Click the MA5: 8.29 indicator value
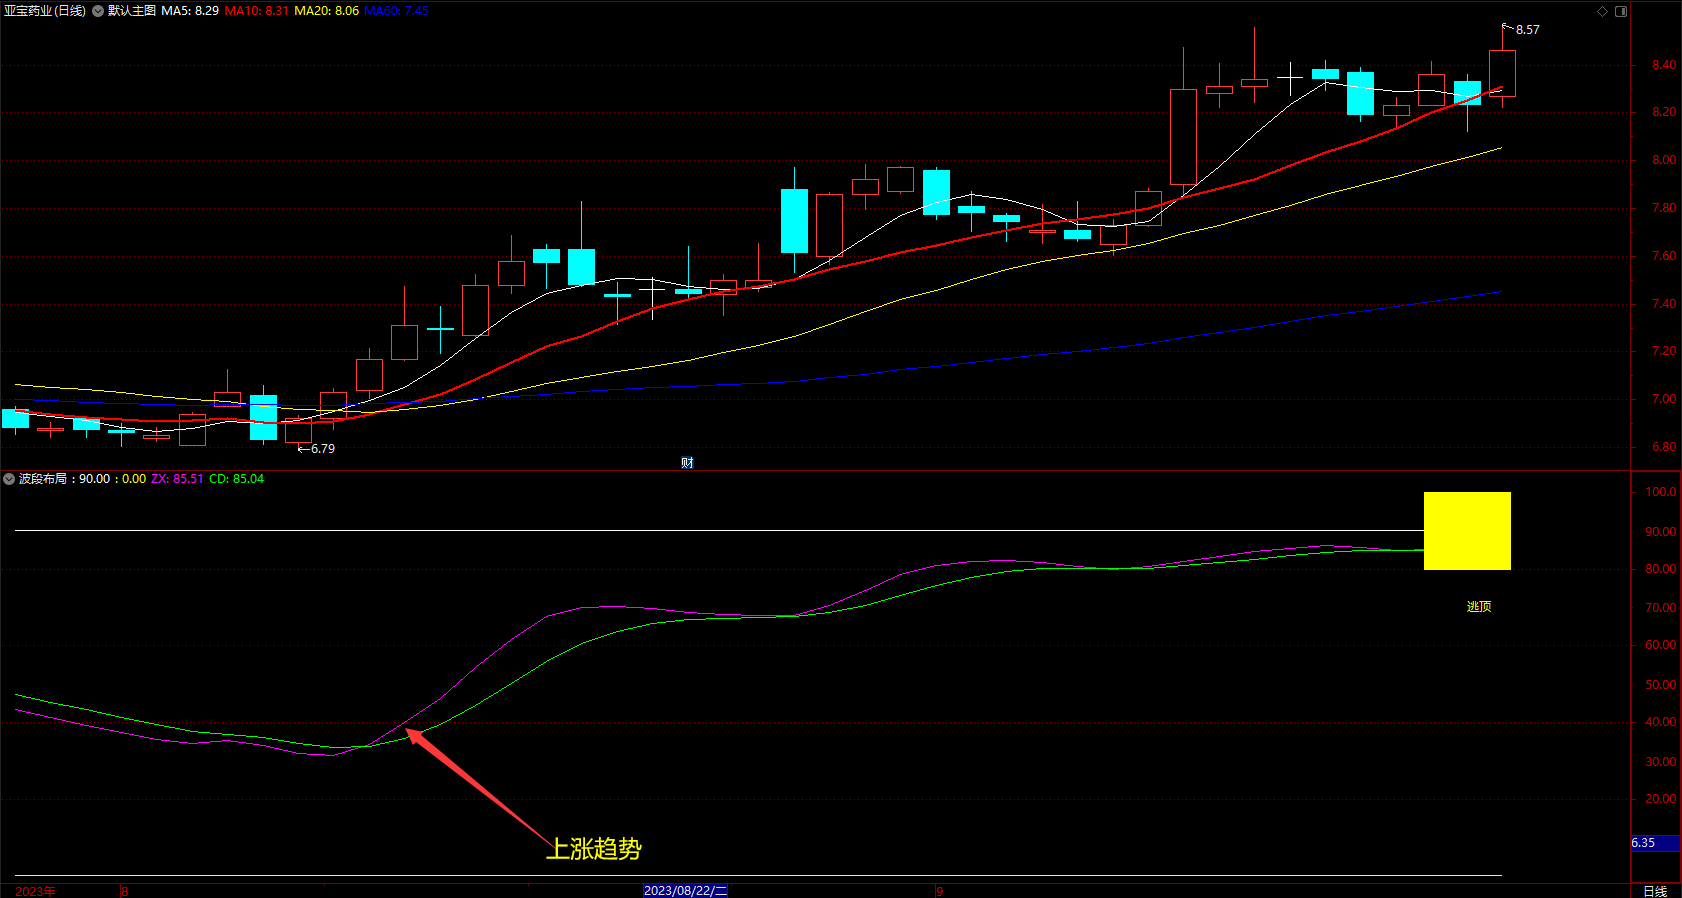The width and height of the screenshot is (1682, 898). pos(190,11)
